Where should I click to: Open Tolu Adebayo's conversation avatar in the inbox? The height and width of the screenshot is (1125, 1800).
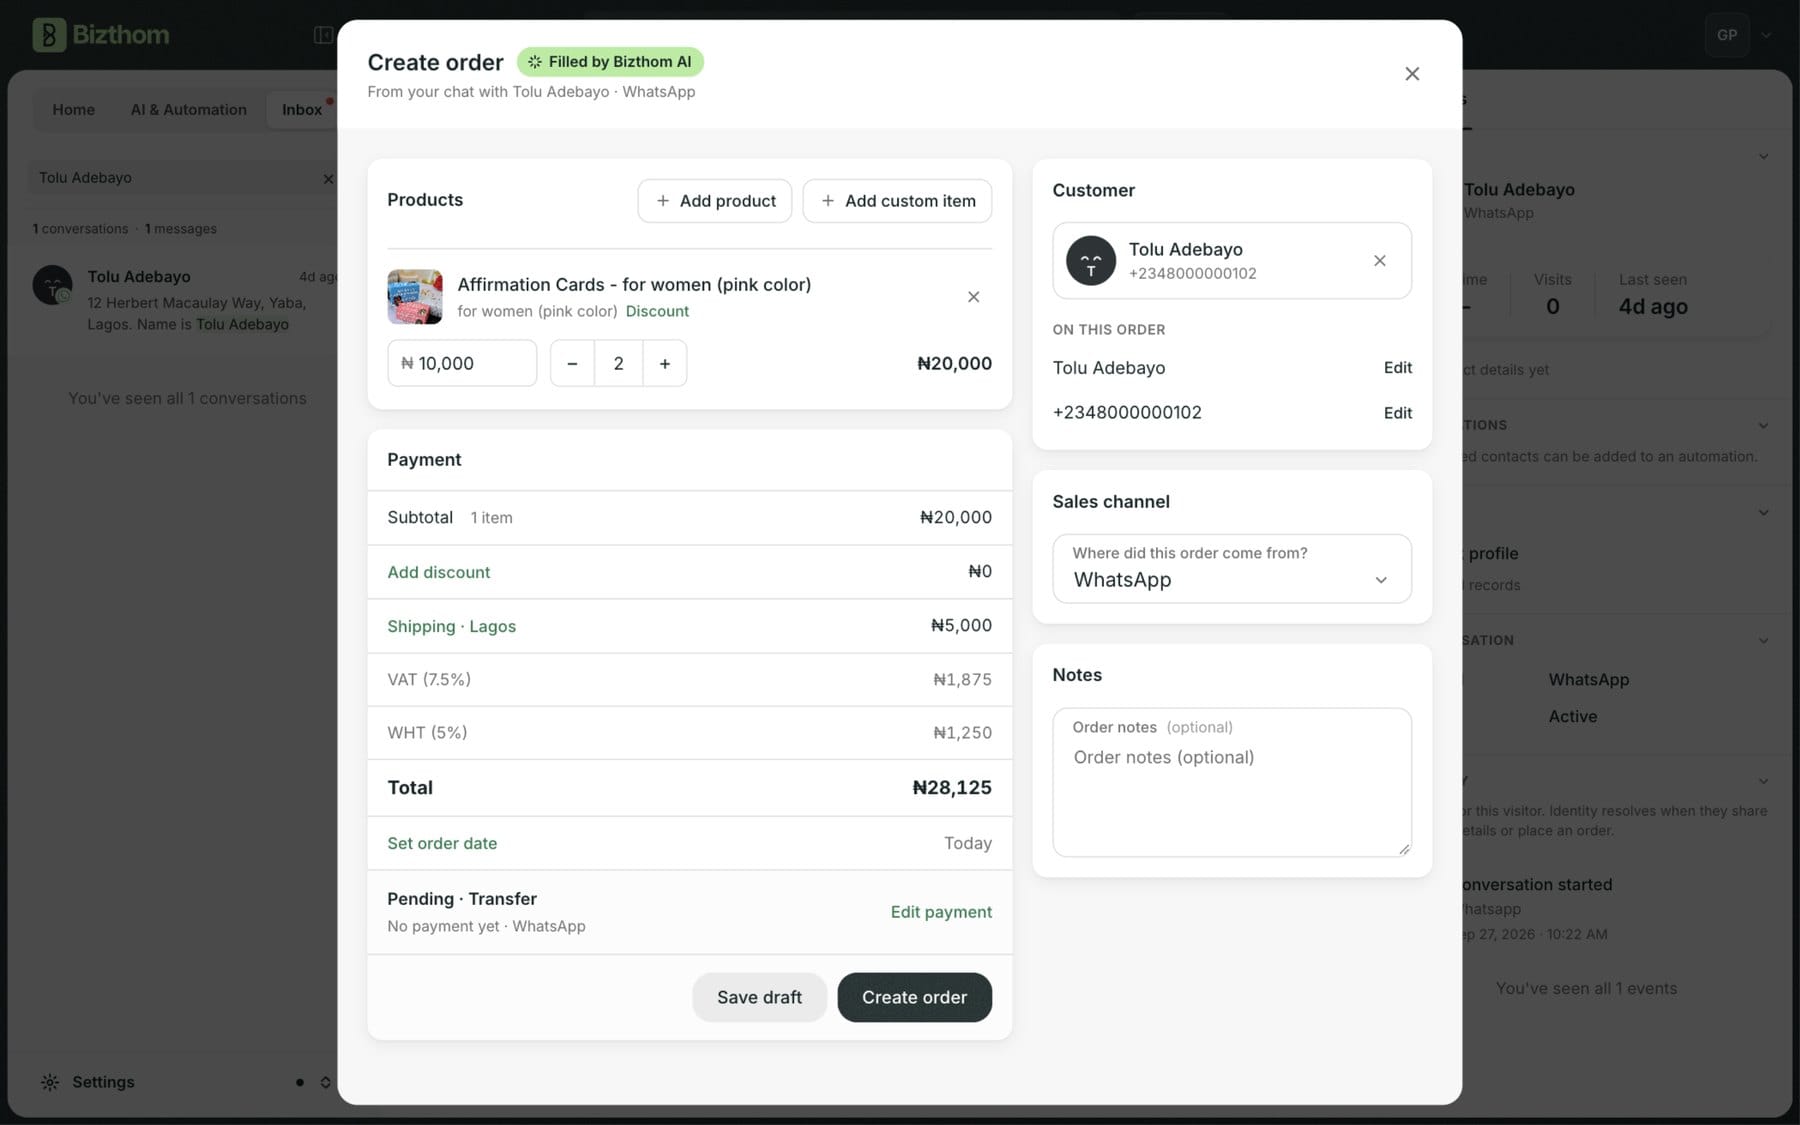(x=52, y=285)
